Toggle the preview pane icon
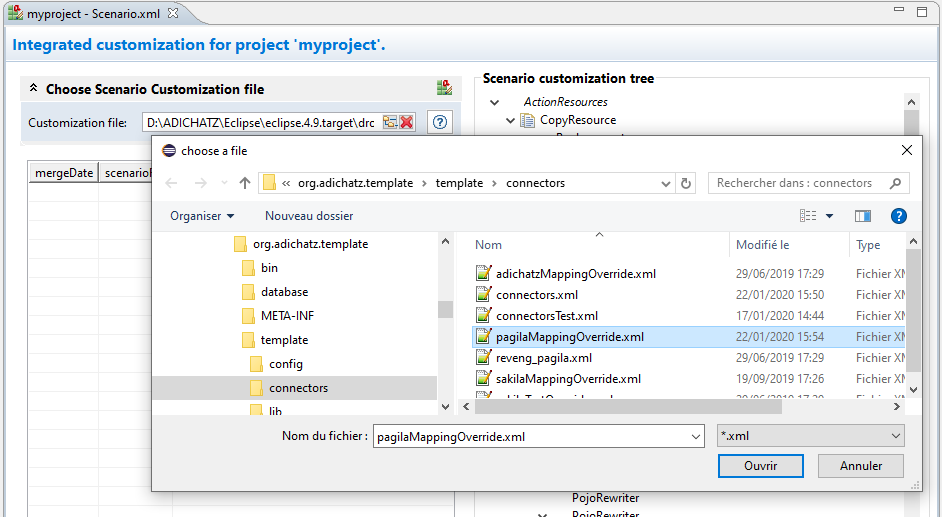Image resolution: width=942 pixels, height=517 pixels. click(863, 216)
